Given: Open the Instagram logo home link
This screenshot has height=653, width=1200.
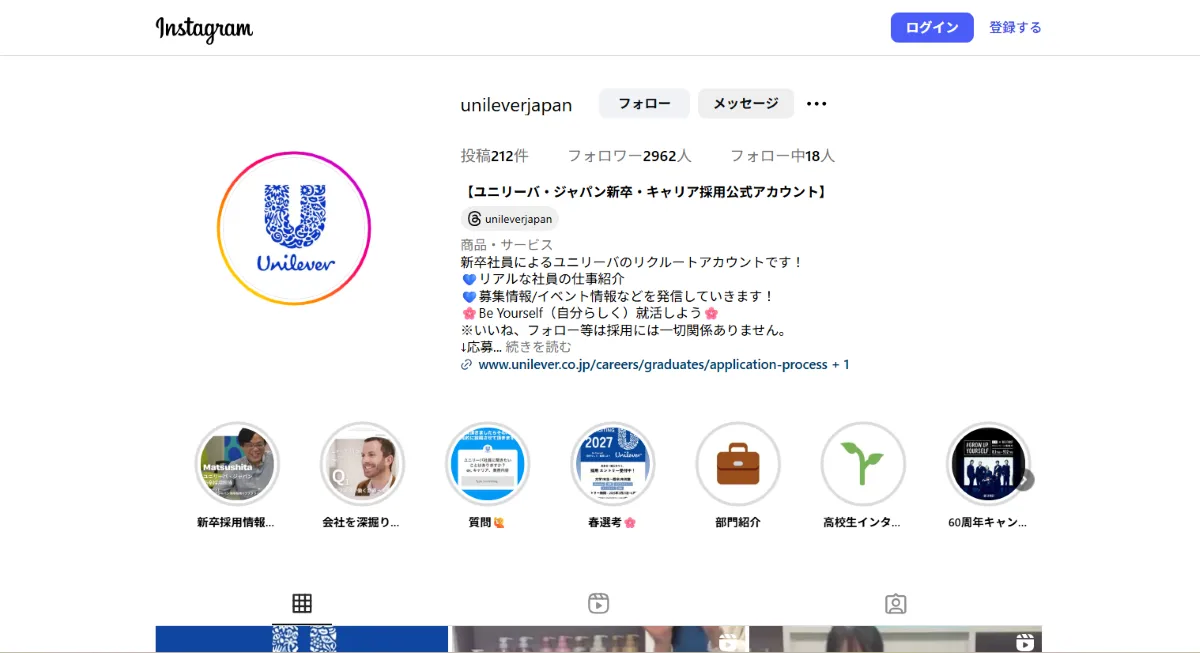Looking at the screenshot, I should click(x=204, y=28).
